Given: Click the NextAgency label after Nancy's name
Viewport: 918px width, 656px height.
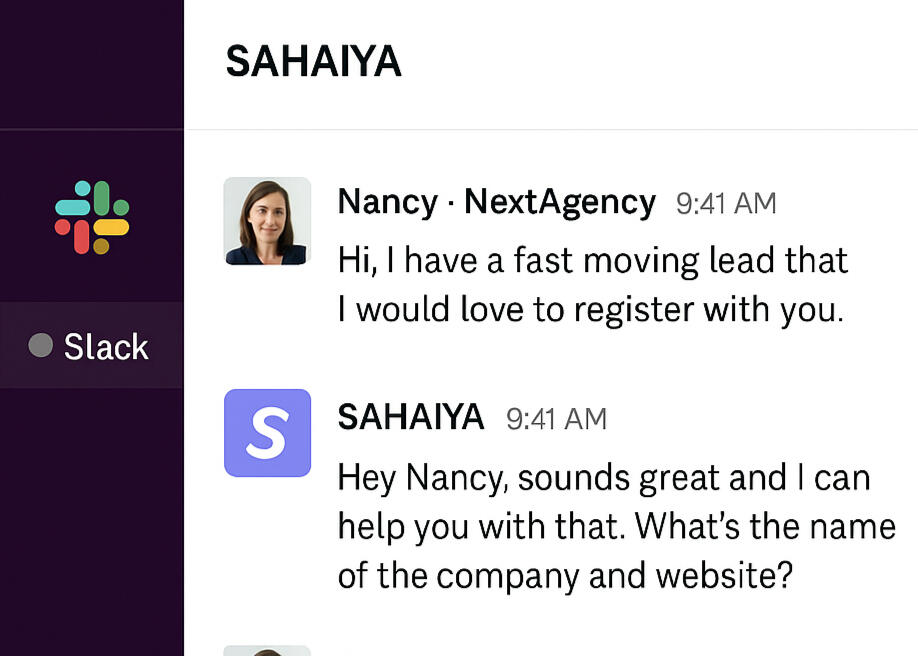Looking at the screenshot, I should pyautogui.click(x=560, y=202).
